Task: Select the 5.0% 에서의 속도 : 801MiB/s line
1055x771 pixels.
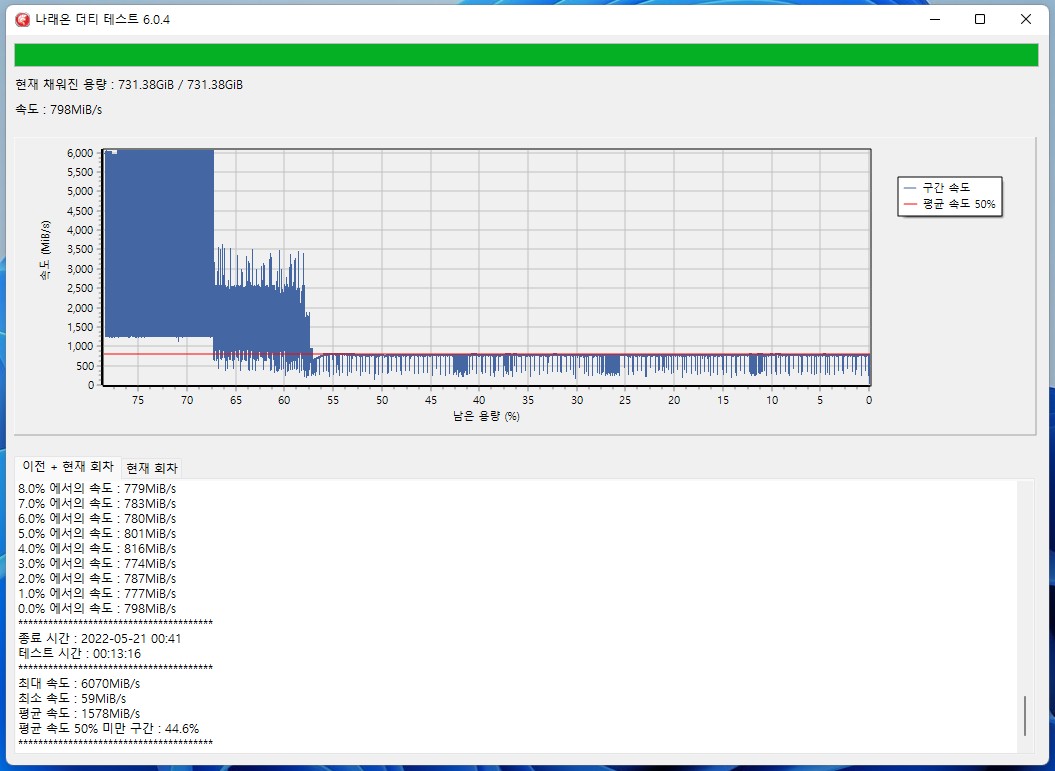Action: (97, 534)
